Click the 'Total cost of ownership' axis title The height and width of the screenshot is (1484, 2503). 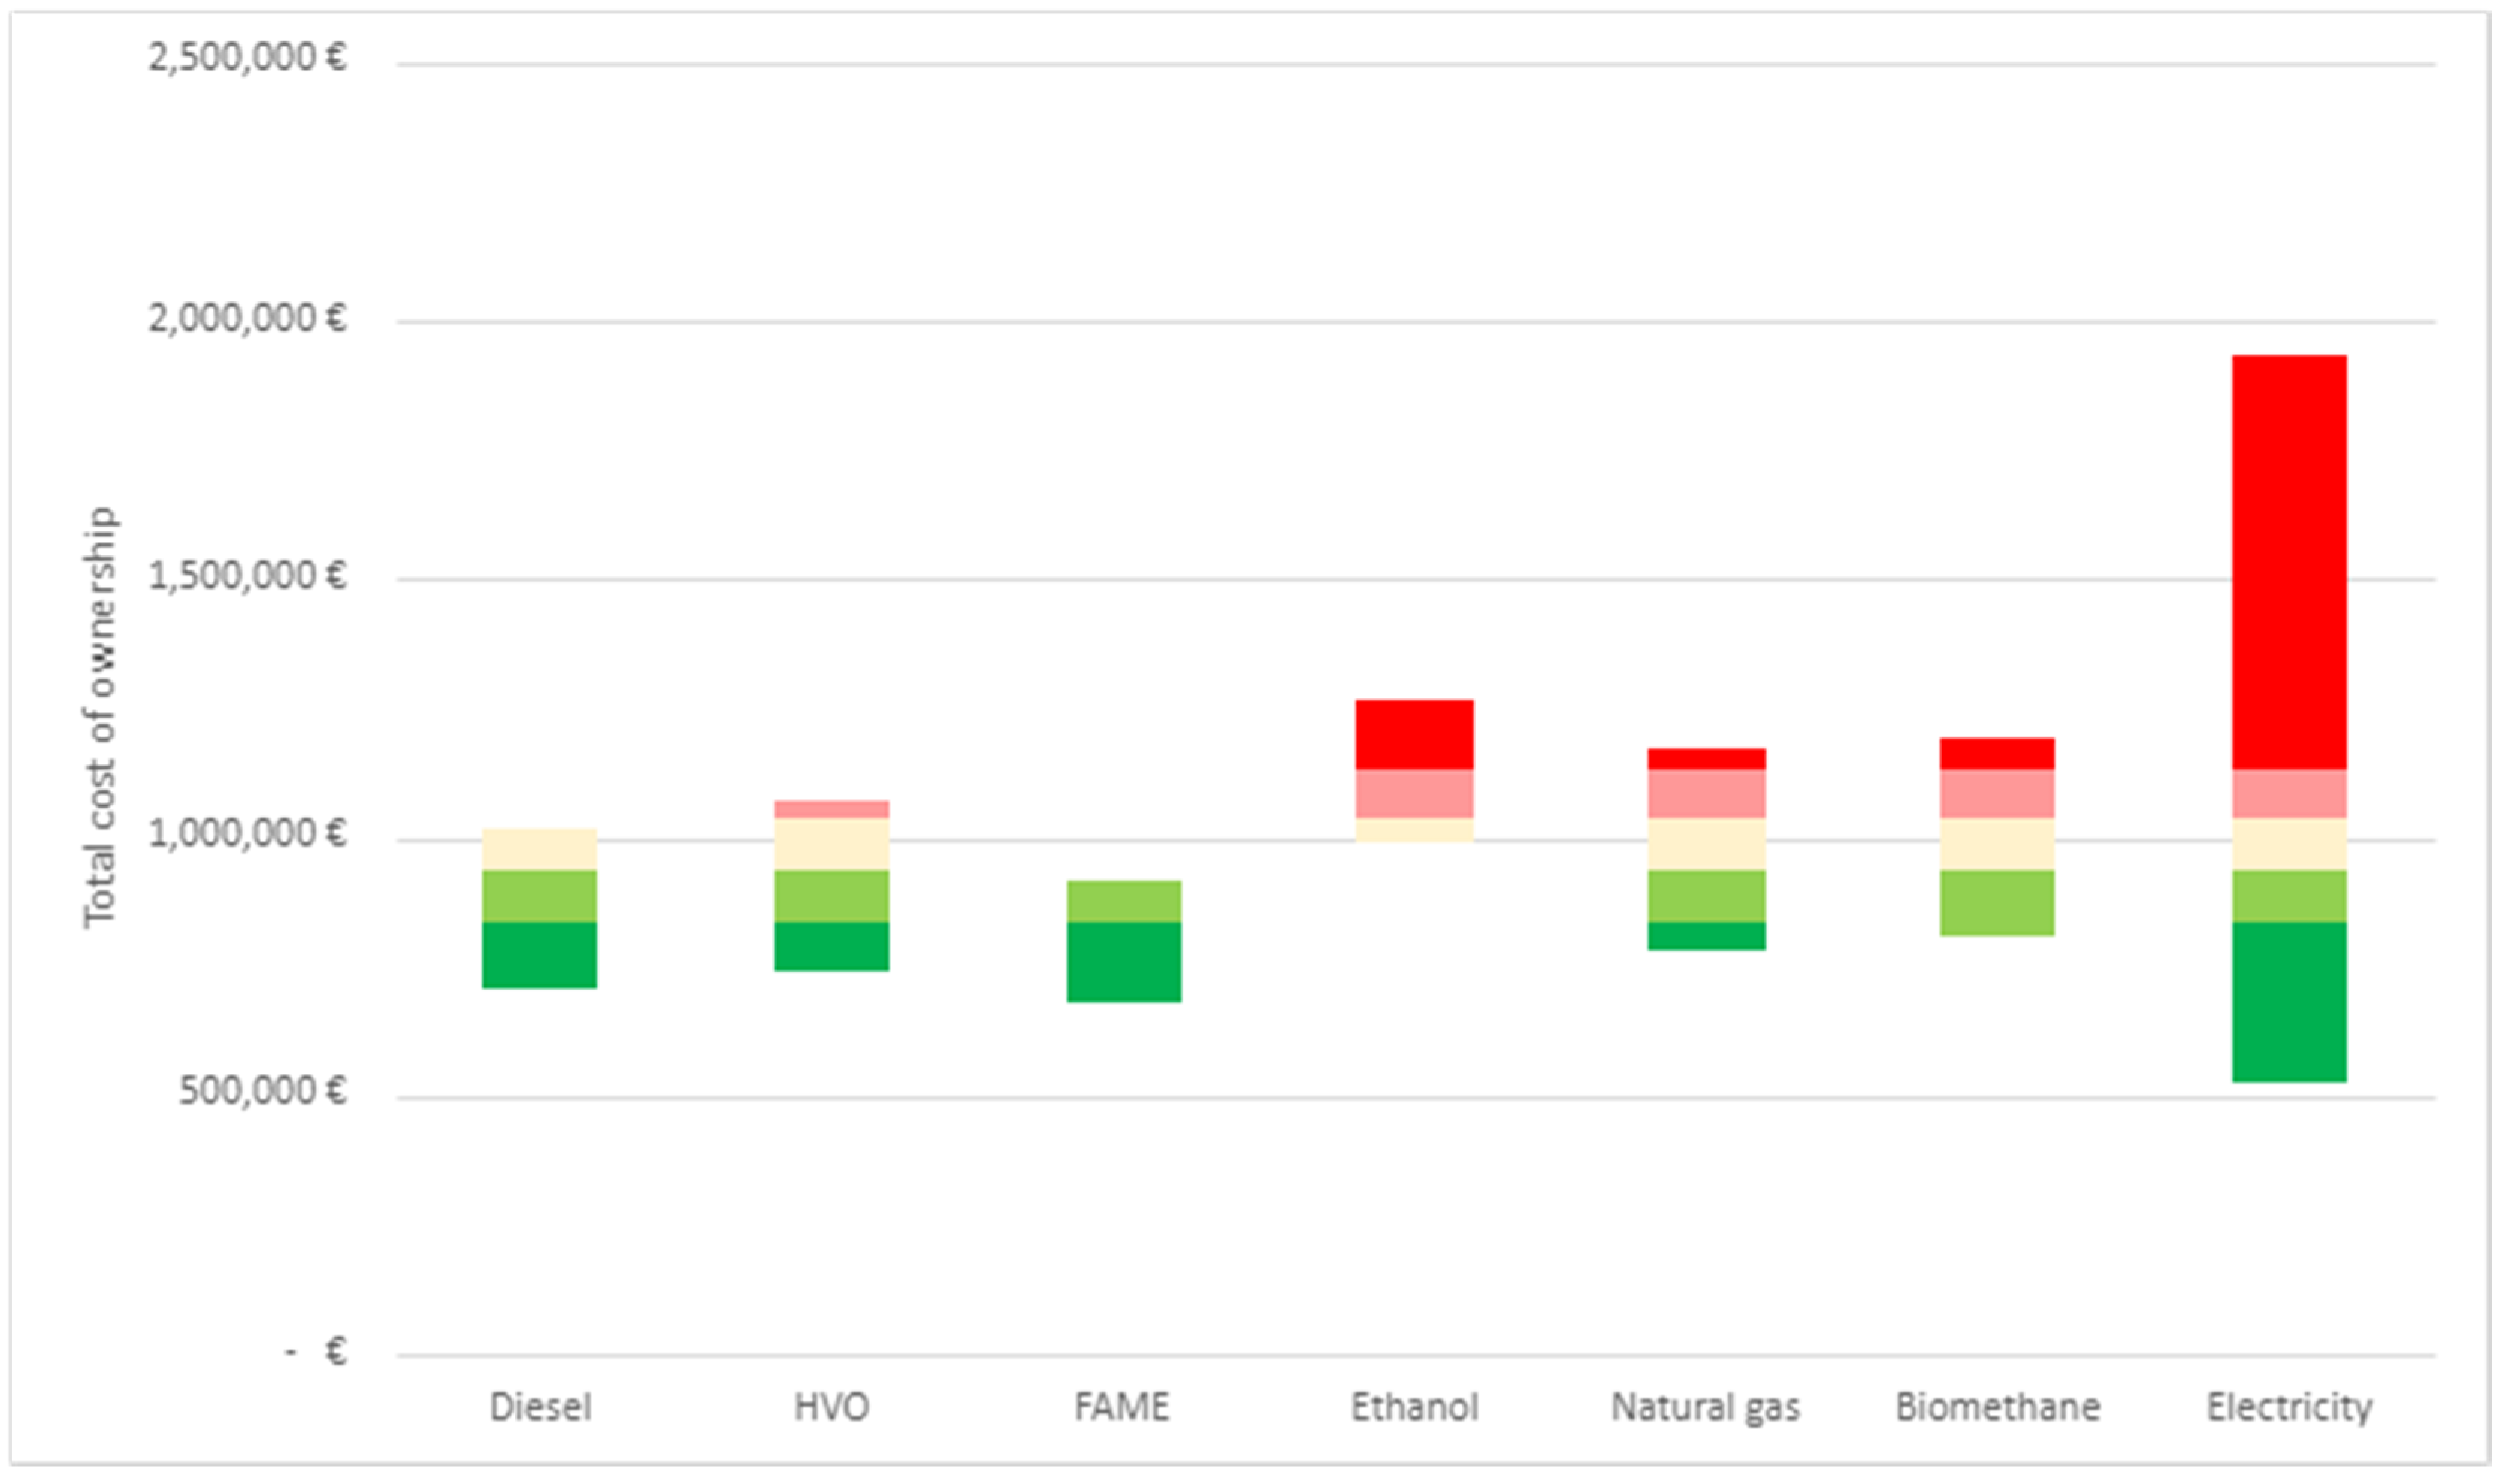[x=100, y=717]
